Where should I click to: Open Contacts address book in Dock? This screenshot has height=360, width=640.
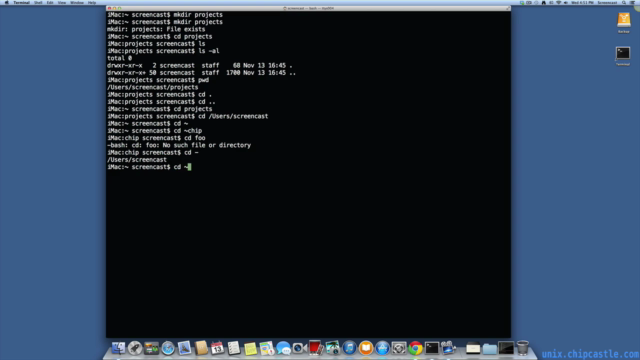pyautogui.click(x=201, y=348)
